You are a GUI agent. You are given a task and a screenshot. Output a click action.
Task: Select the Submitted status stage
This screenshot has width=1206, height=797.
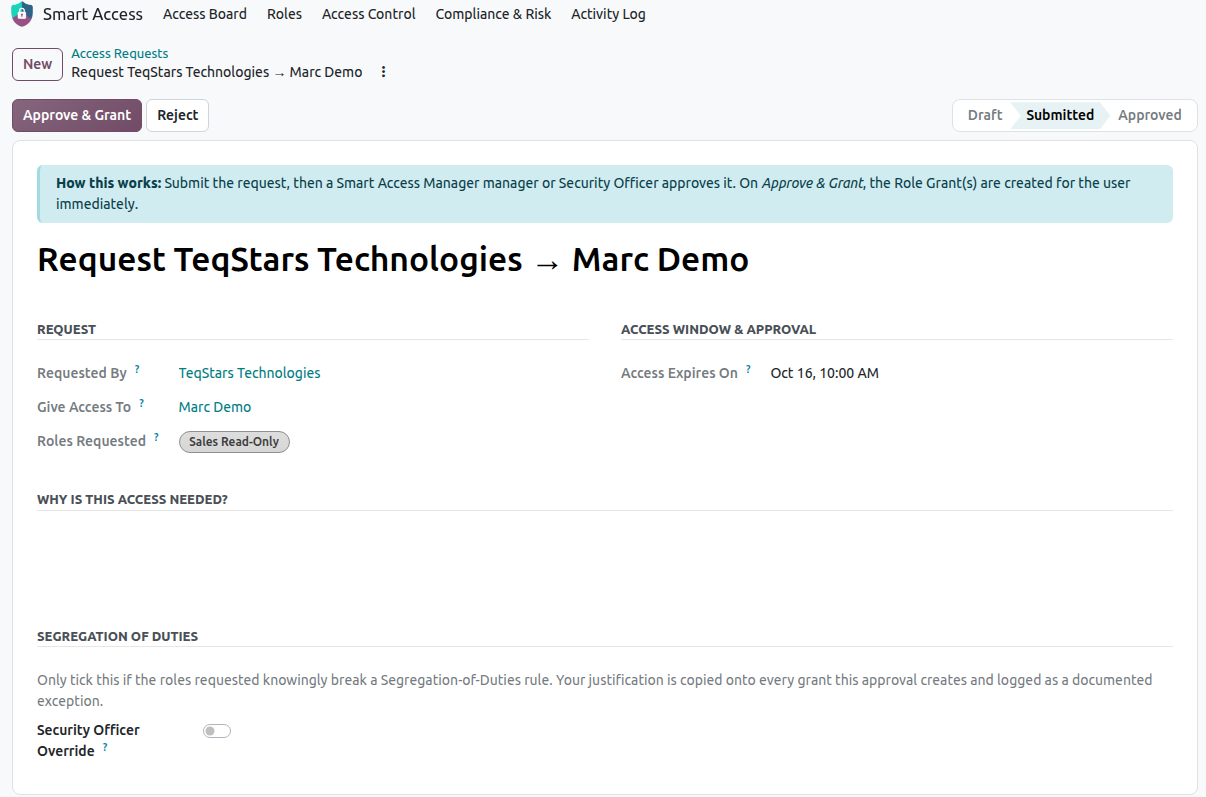(1060, 115)
